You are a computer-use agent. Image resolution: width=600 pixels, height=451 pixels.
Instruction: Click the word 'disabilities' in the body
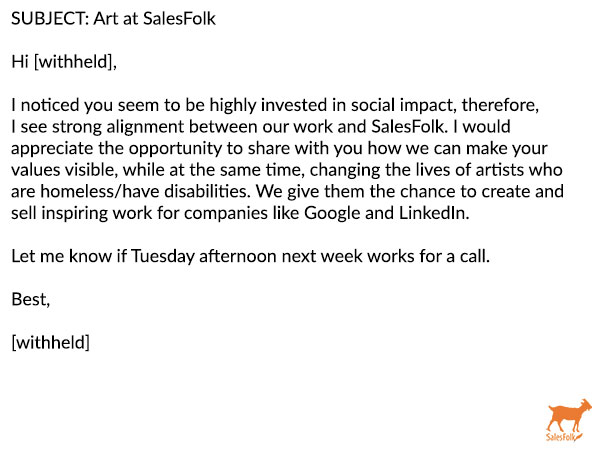pos(205,191)
